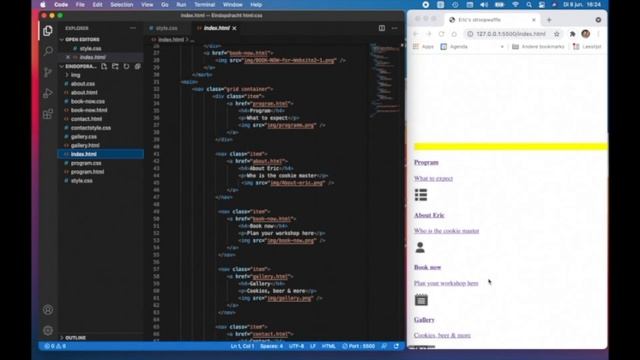This screenshot has height=360, width=640.
Task: Click the New Folder icon in explorer
Action: pos(115,66)
